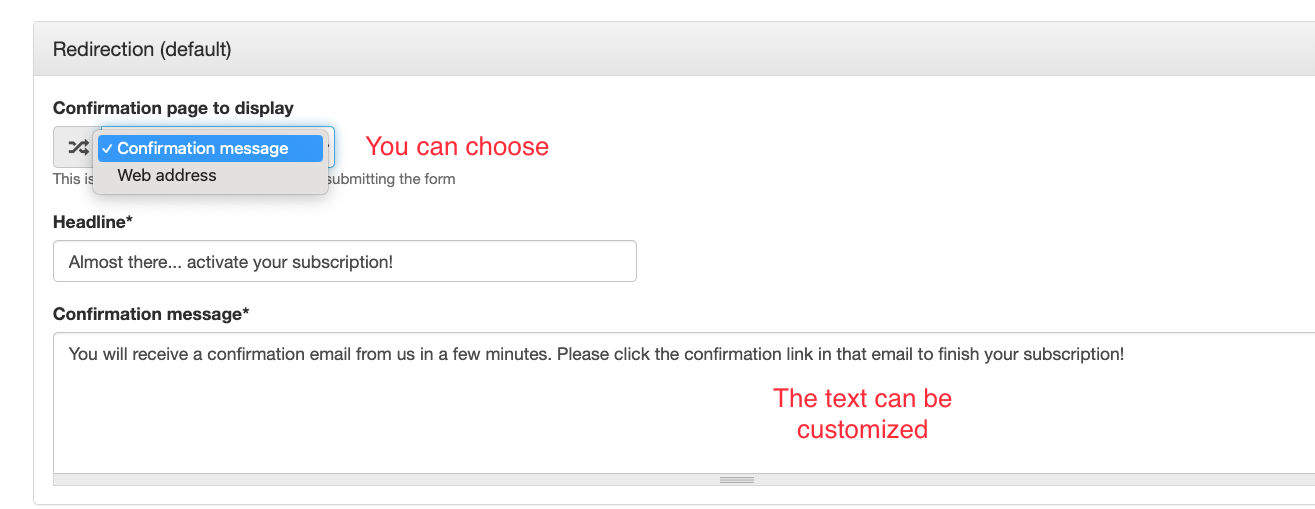Viewport: 1315px width, 509px height.
Task: Select the Confirmation message dropdown option
Action: (x=210, y=148)
